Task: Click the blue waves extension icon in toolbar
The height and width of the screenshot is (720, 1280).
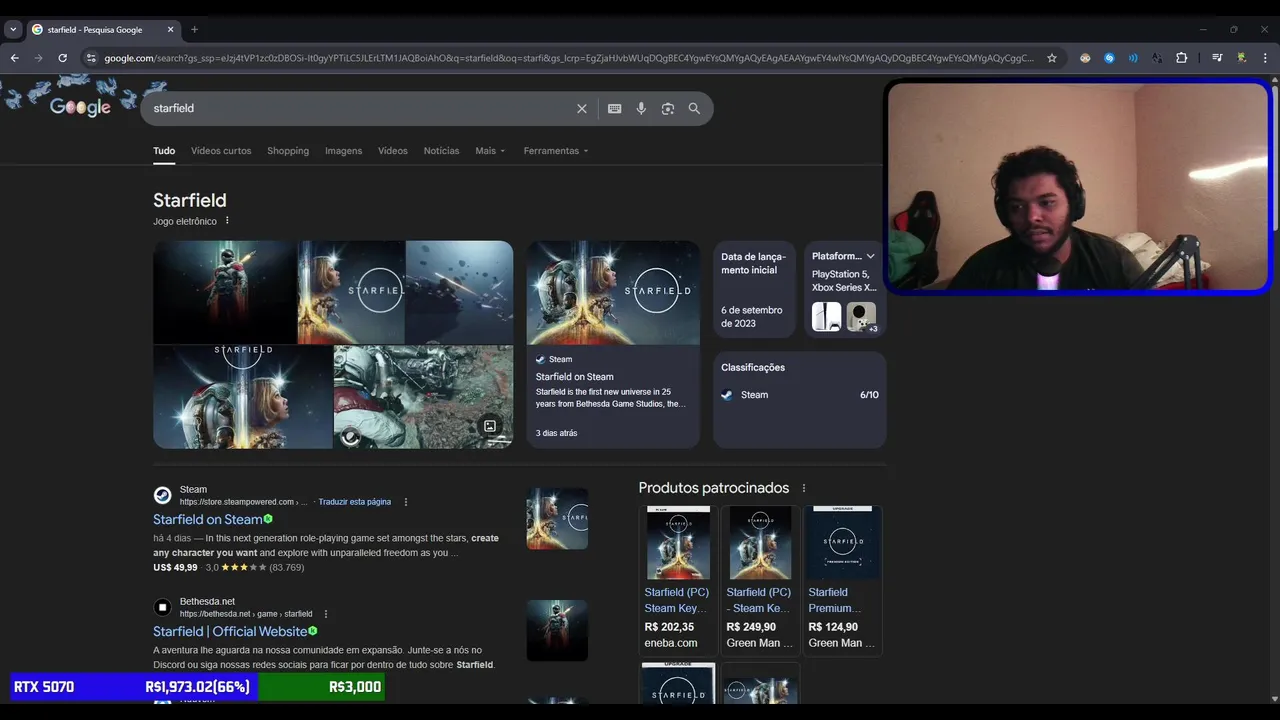Action: (x=1133, y=58)
